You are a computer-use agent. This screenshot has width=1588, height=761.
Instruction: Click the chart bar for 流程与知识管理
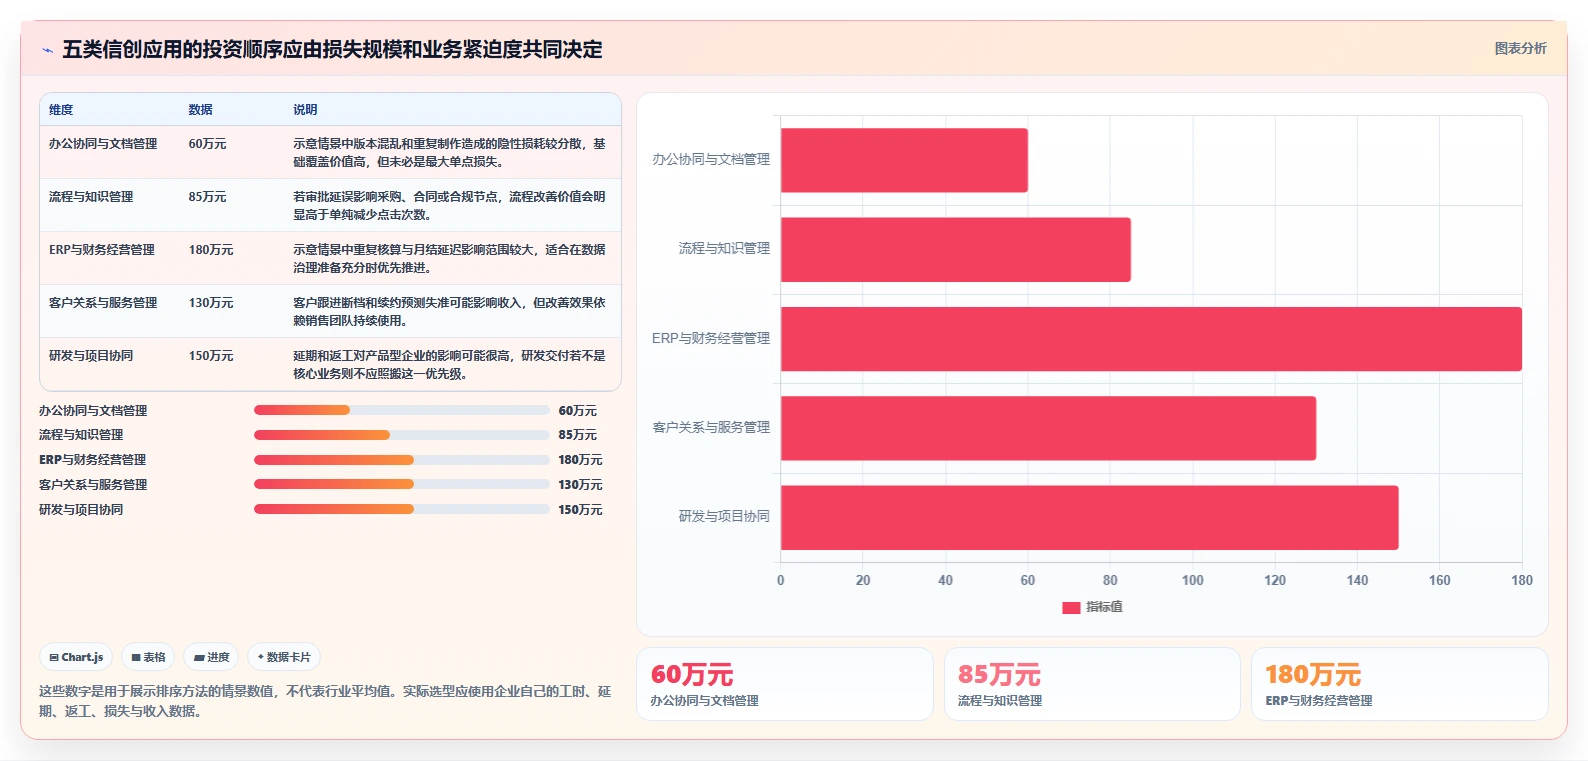click(x=956, y=250)
